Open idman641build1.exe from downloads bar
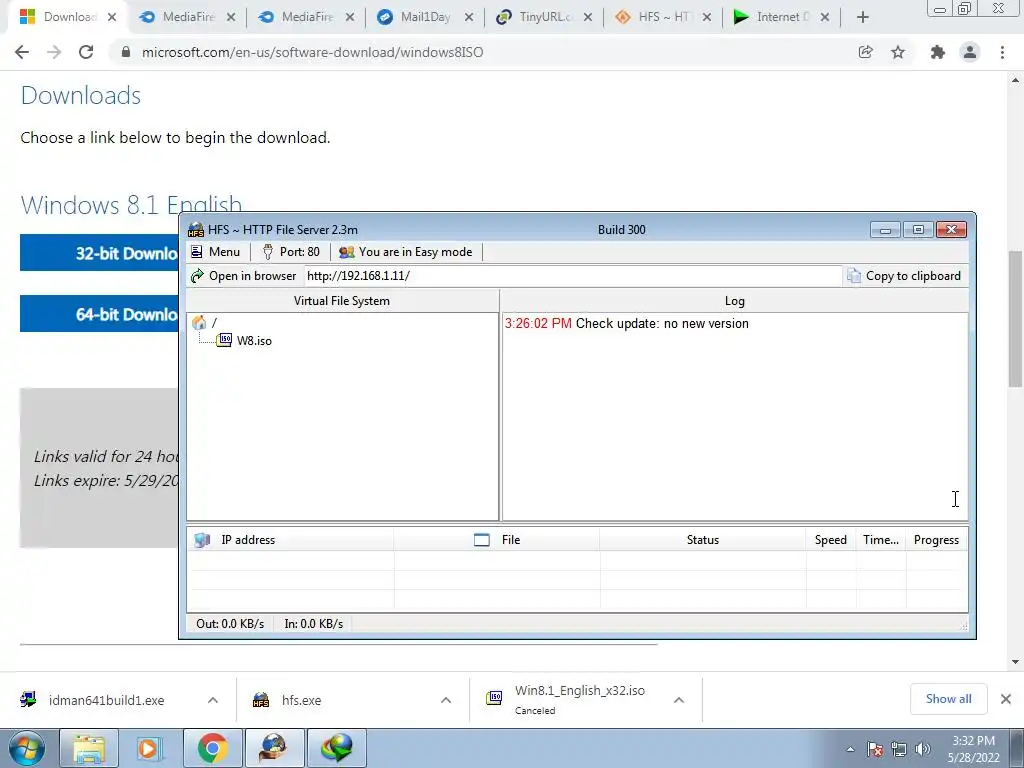The height and width of the screenshot is (768, 1024). point(104,700)
